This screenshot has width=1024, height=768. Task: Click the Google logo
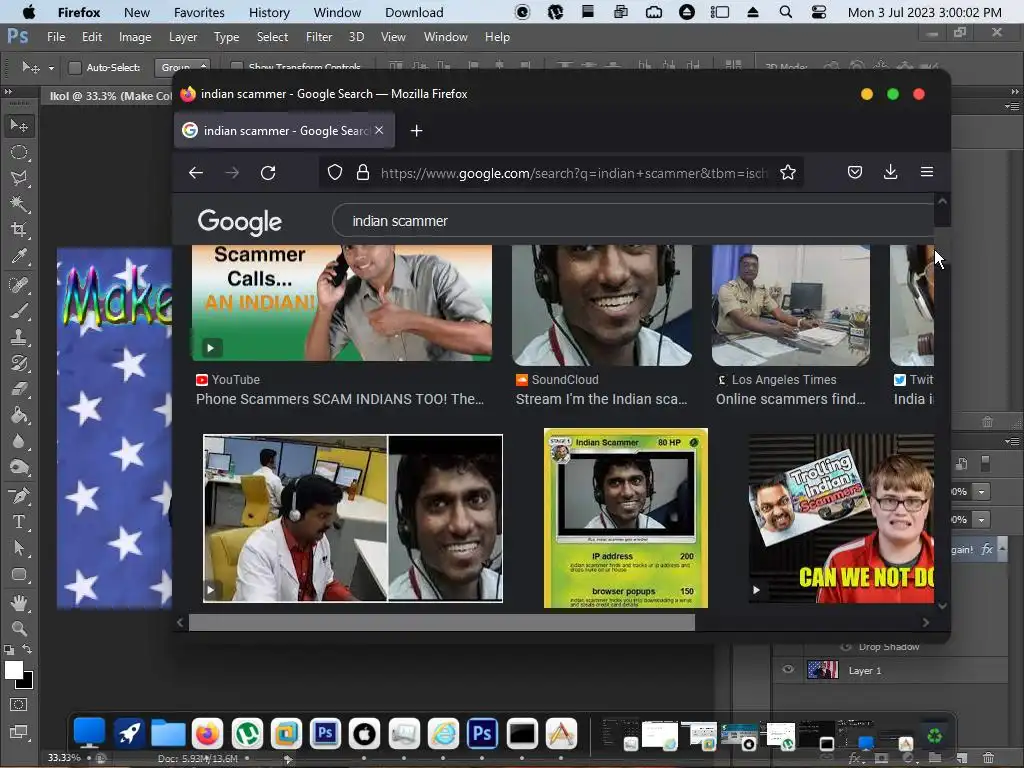(240, 221)
